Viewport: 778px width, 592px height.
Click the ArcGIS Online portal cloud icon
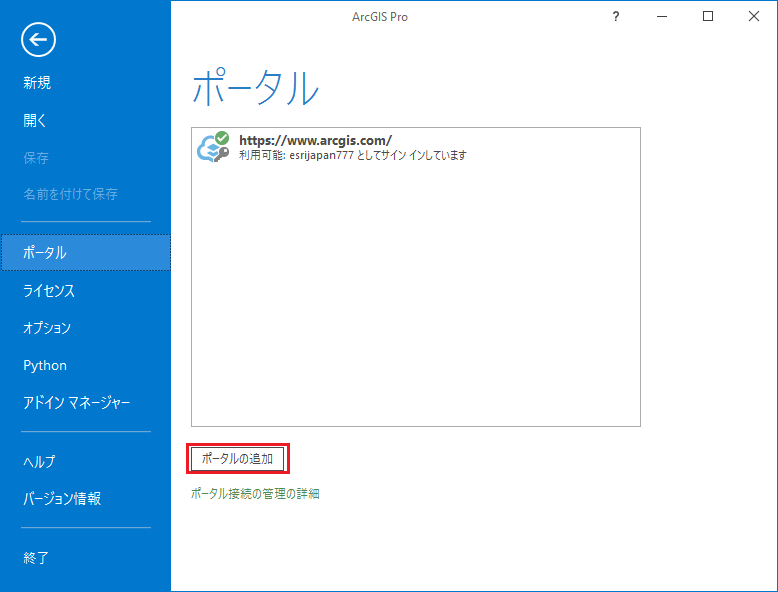click(213, 147)
